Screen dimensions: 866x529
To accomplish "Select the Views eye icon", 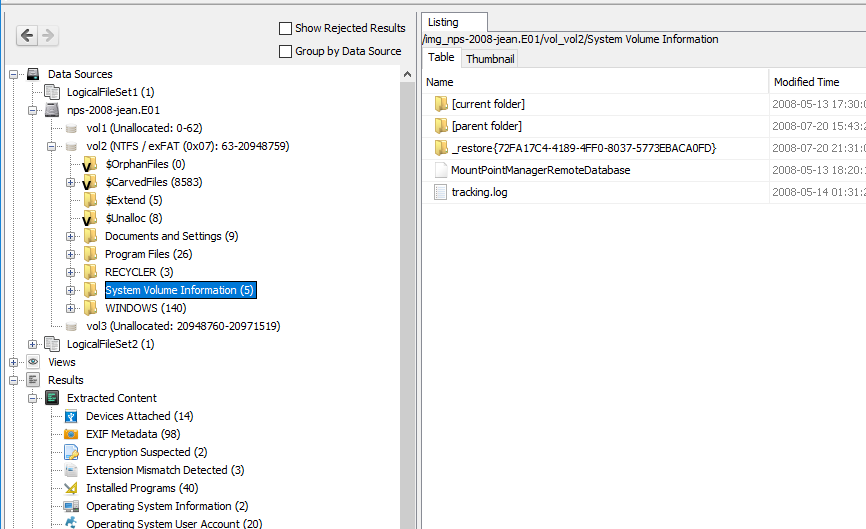I will [33, 362].
